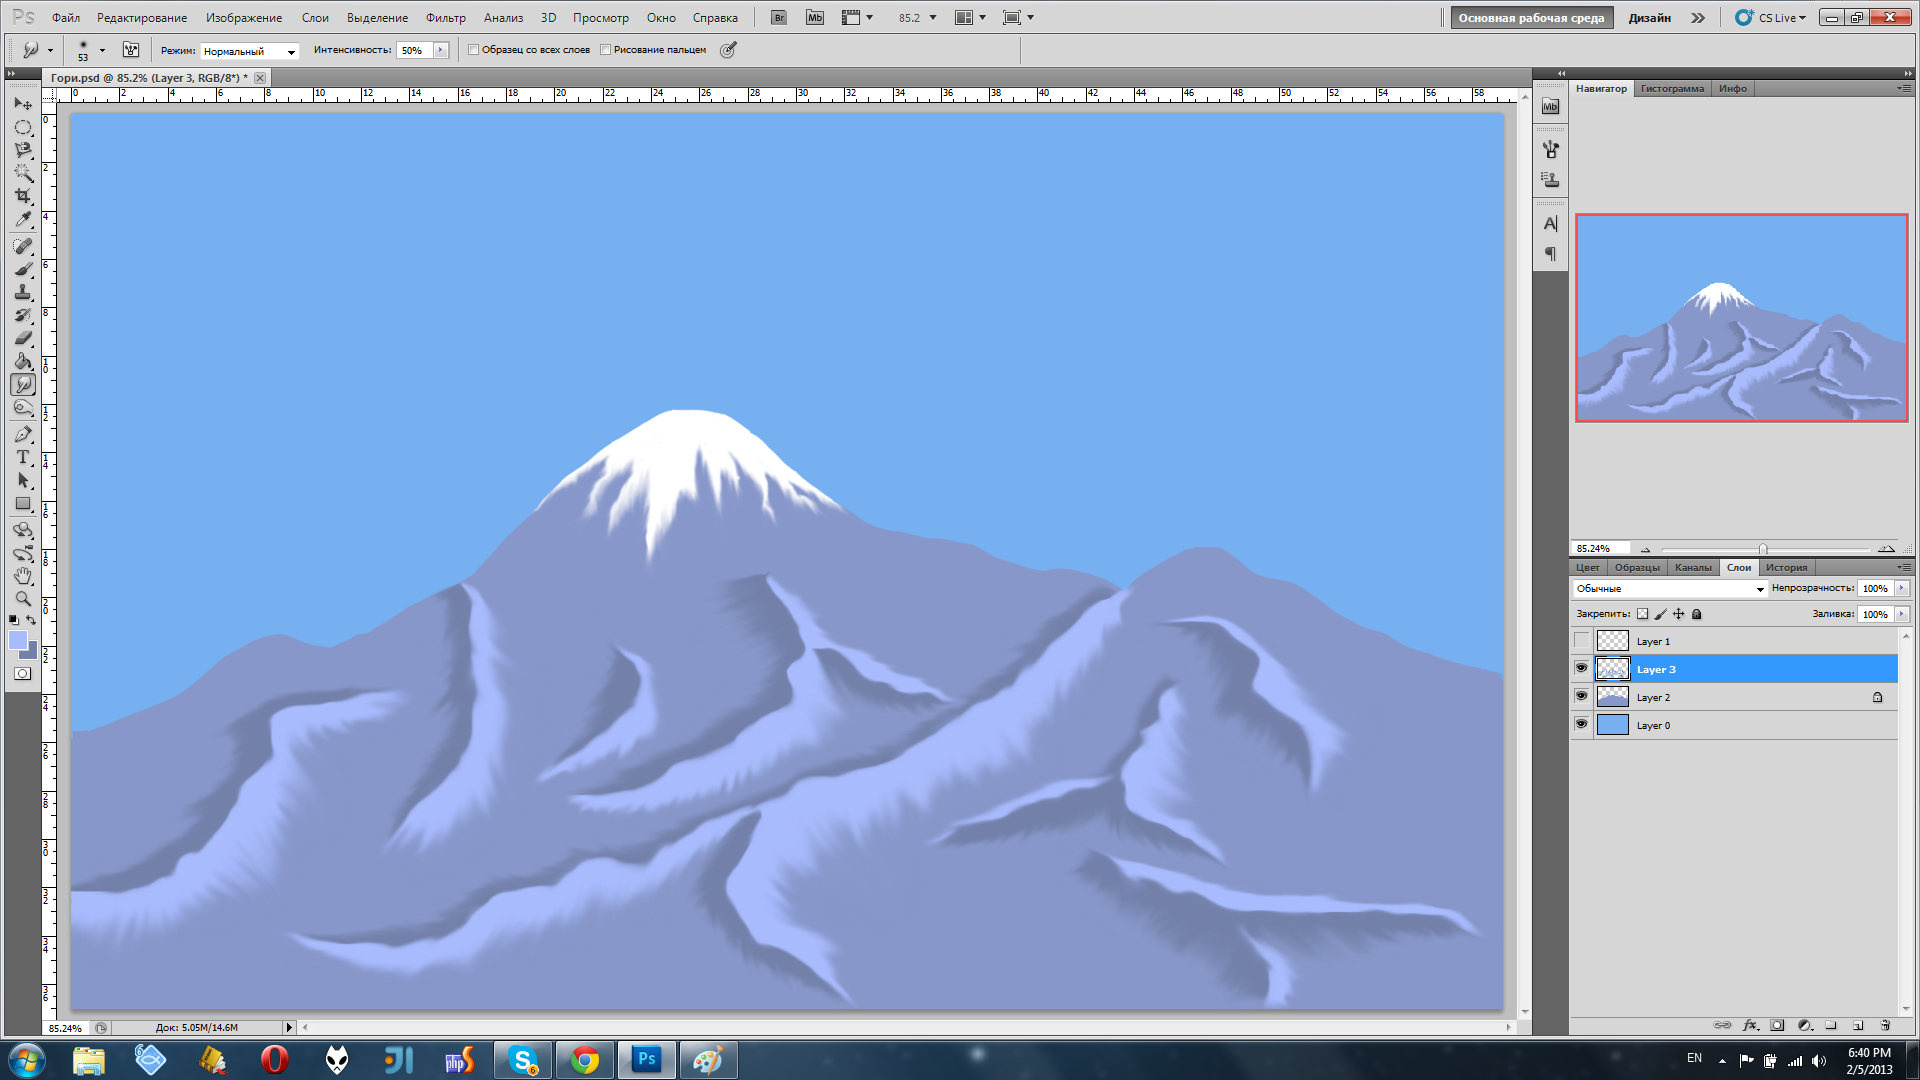1920x1080 pixels.
Task: Select the Polygonal Lasso tool
Action: pos(23,150)
